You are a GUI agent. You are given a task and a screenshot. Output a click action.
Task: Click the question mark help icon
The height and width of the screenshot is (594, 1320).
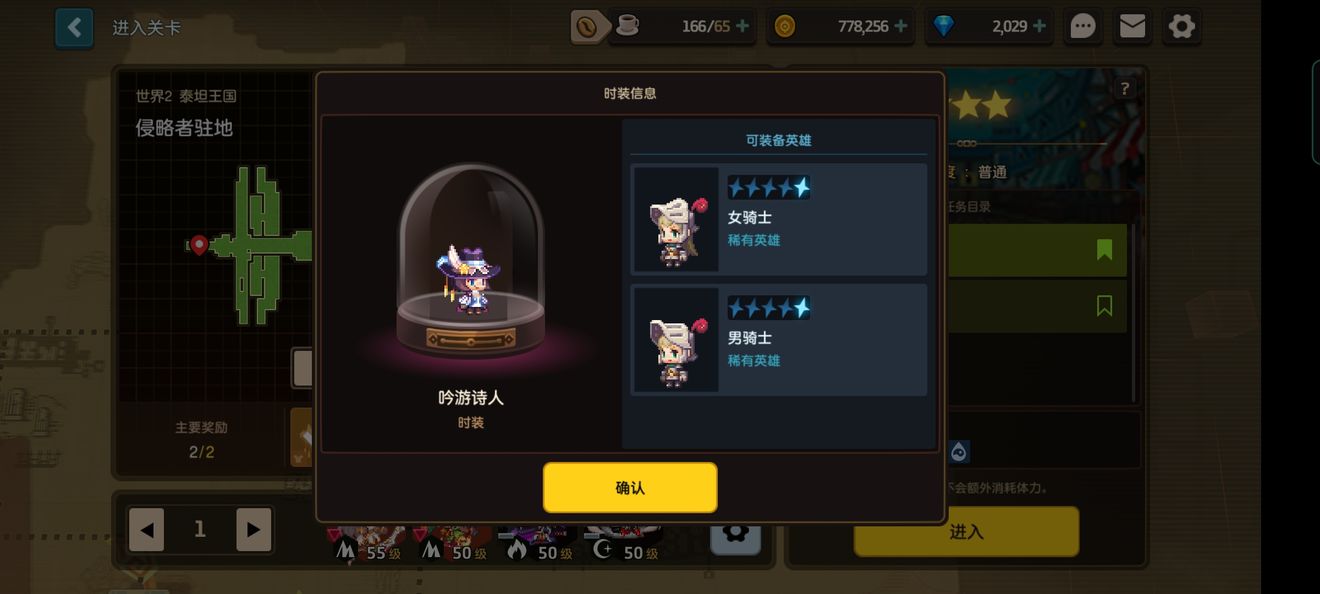coord(1125,88)
